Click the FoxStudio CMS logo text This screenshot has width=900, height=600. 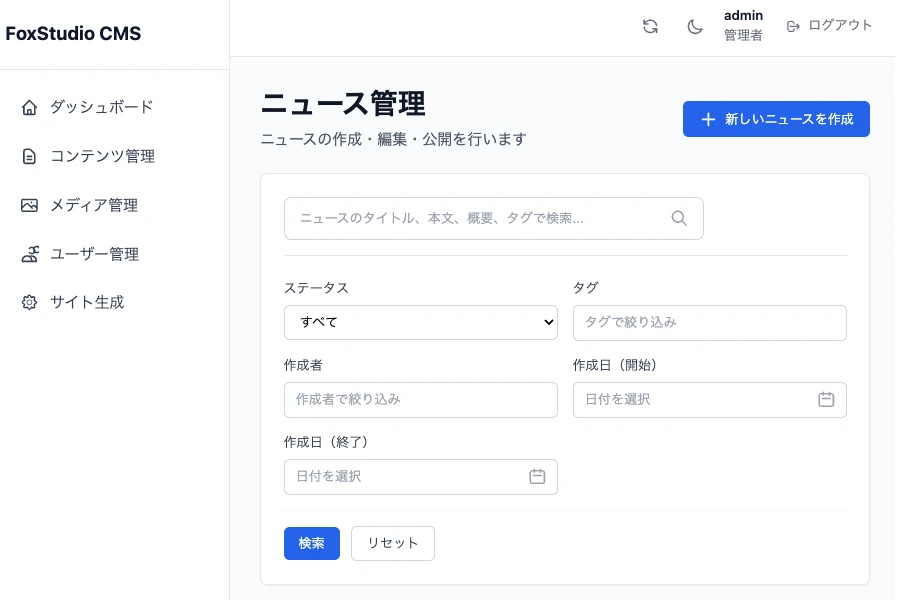point(73,33)
